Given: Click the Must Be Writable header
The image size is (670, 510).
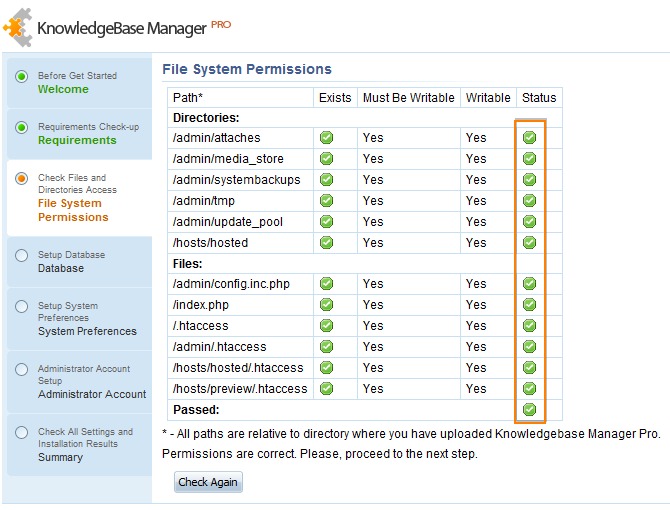Looking at the screenshot, I should click(x=408, y=98).
